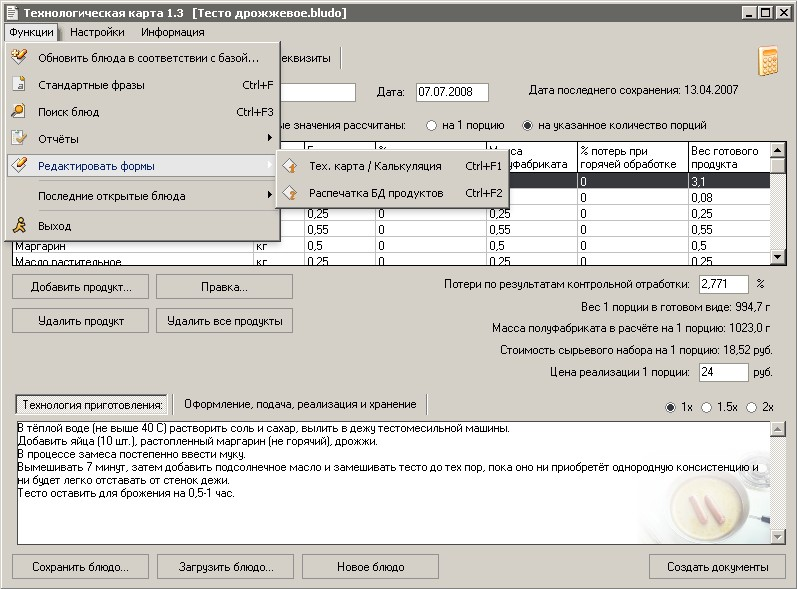Switch to Оформление, подача, реализация и хранение tab
The image size is (797, 589).
[x=300, y=404]
